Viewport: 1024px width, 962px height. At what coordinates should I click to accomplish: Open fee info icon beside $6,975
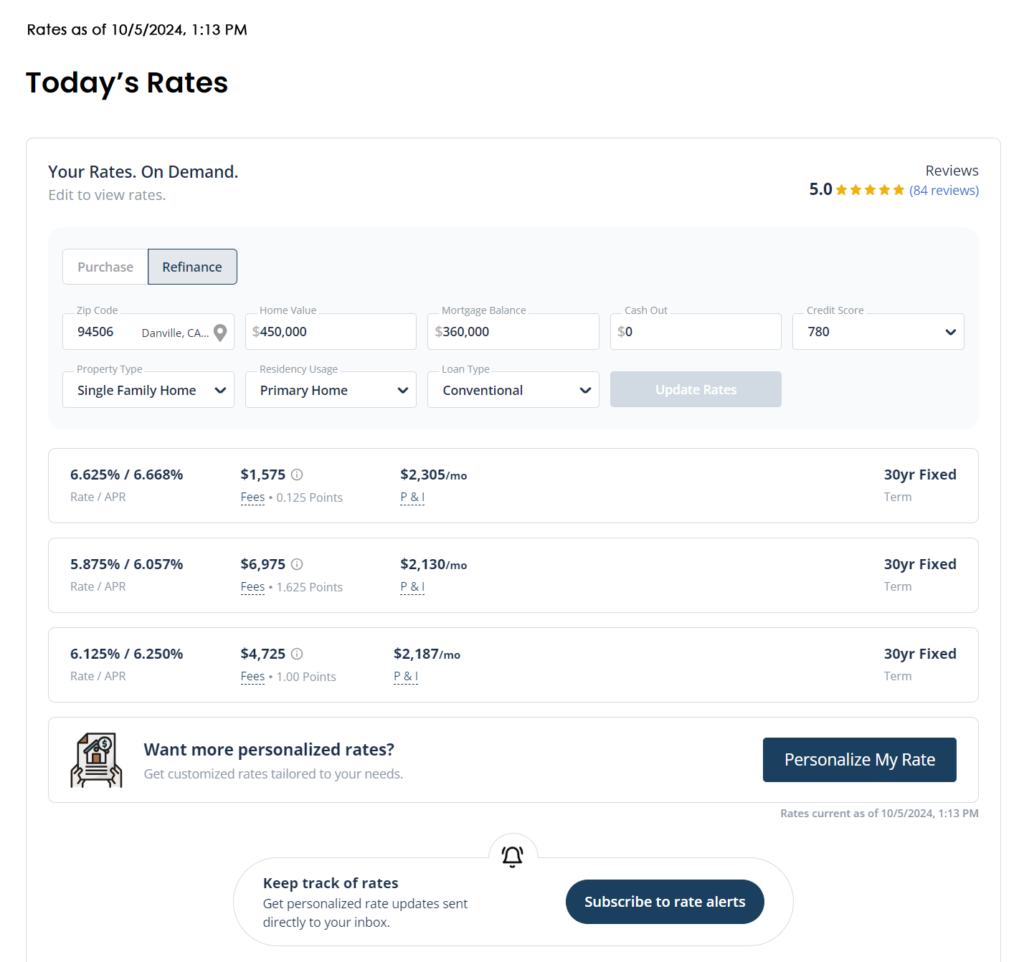click(296, 564)
